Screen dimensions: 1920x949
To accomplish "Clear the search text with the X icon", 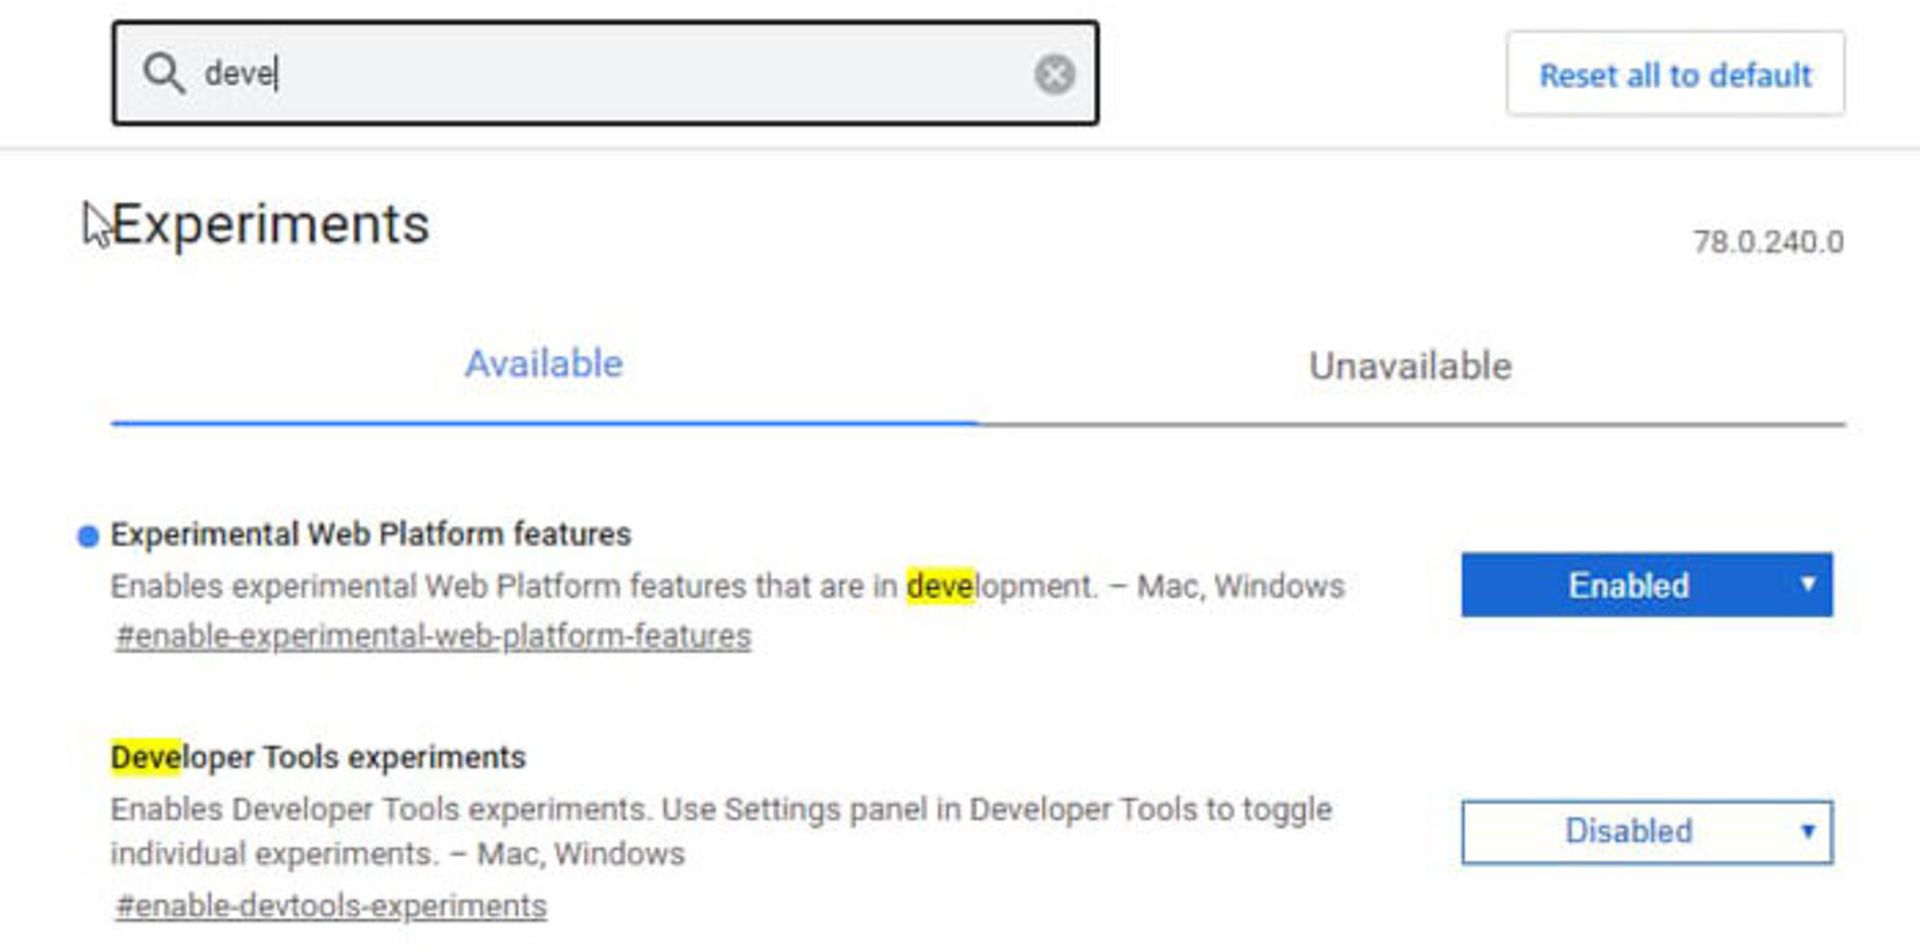I will click(x=1054, y=74).
